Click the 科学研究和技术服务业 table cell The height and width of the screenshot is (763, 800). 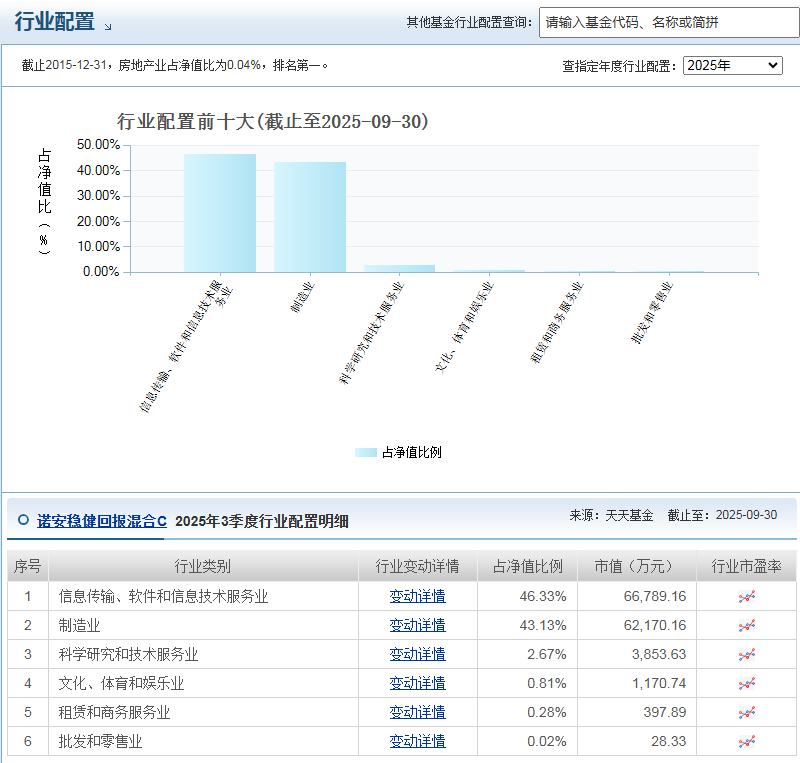[x=203, y=654]
